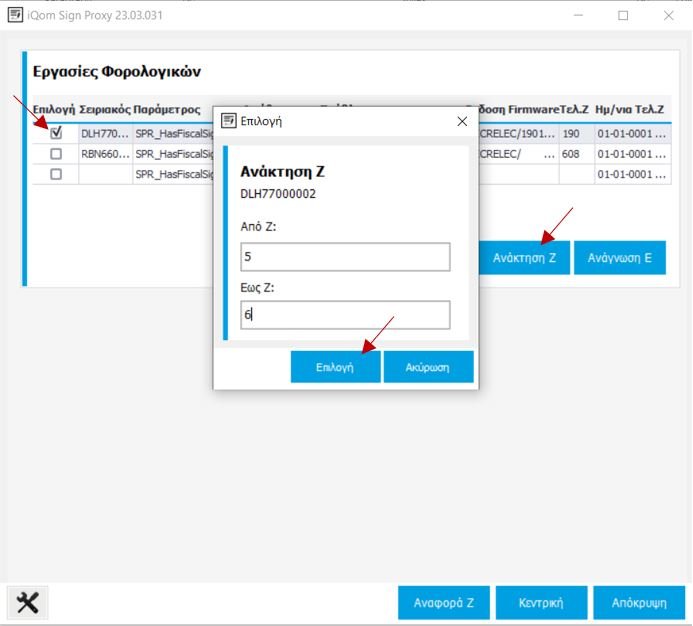
Task: Select the empty third row checkbox
Action: pyautogui.click(x=56, y=174)
